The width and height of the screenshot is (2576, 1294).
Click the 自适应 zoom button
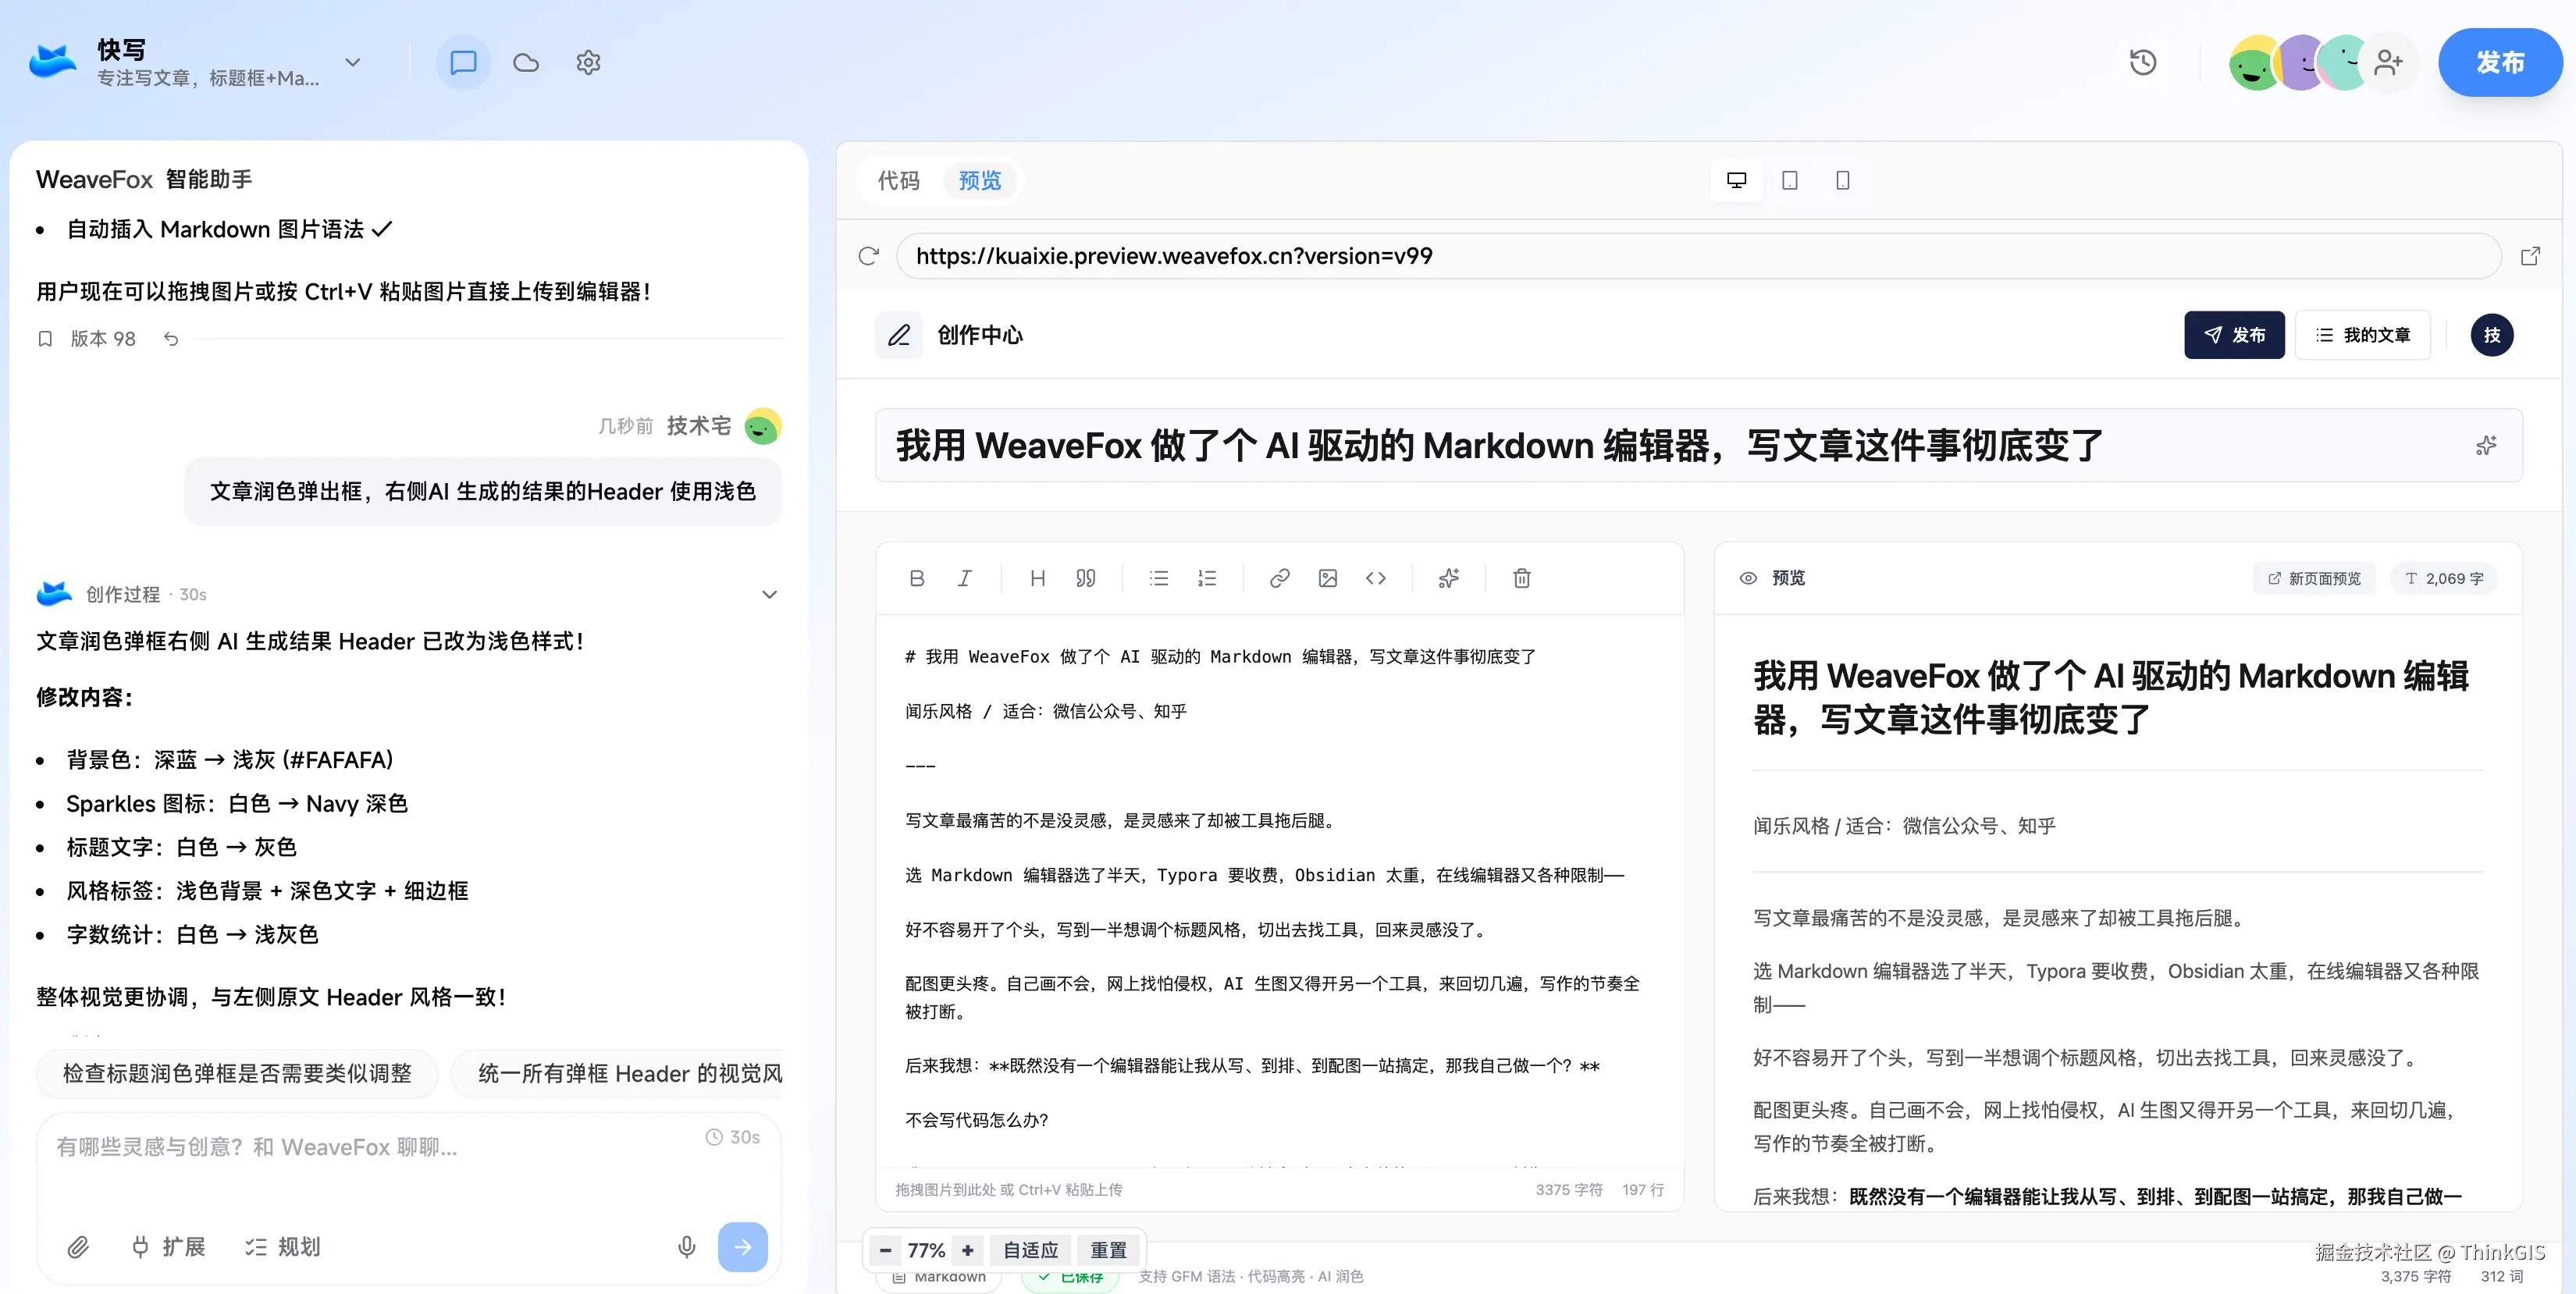1031,1250
